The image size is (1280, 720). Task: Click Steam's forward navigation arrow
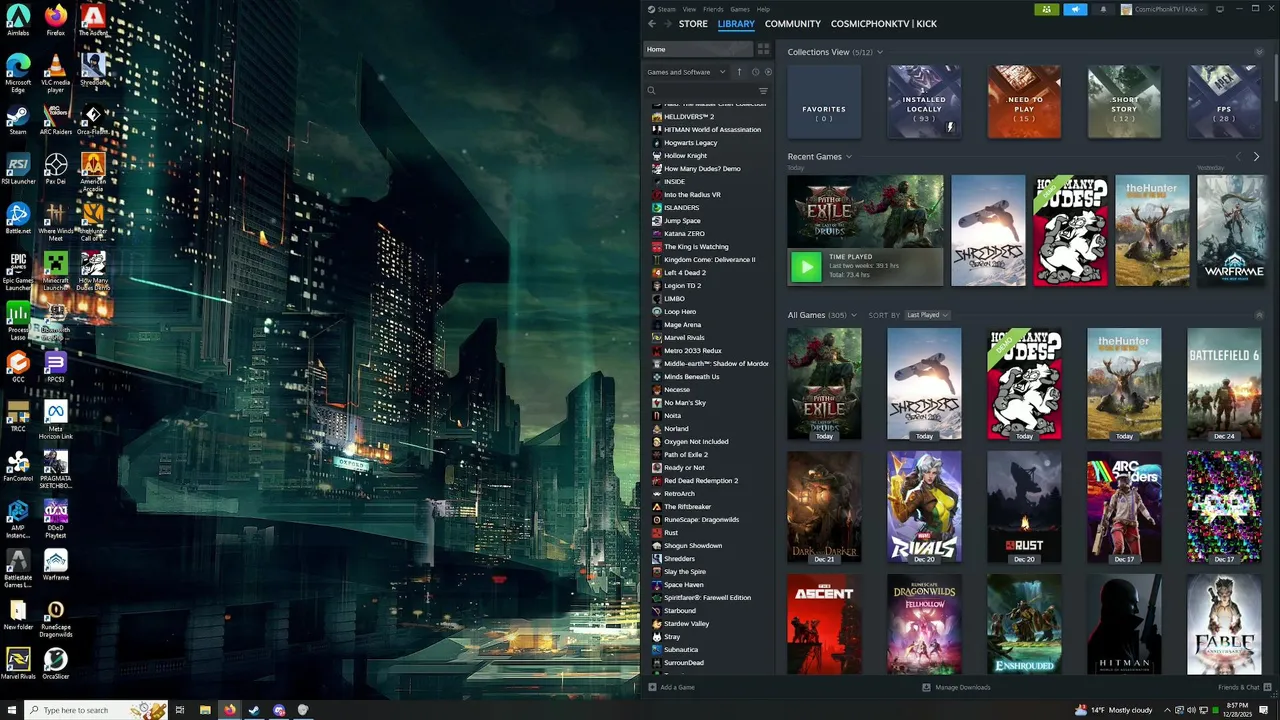pos(667,24)
